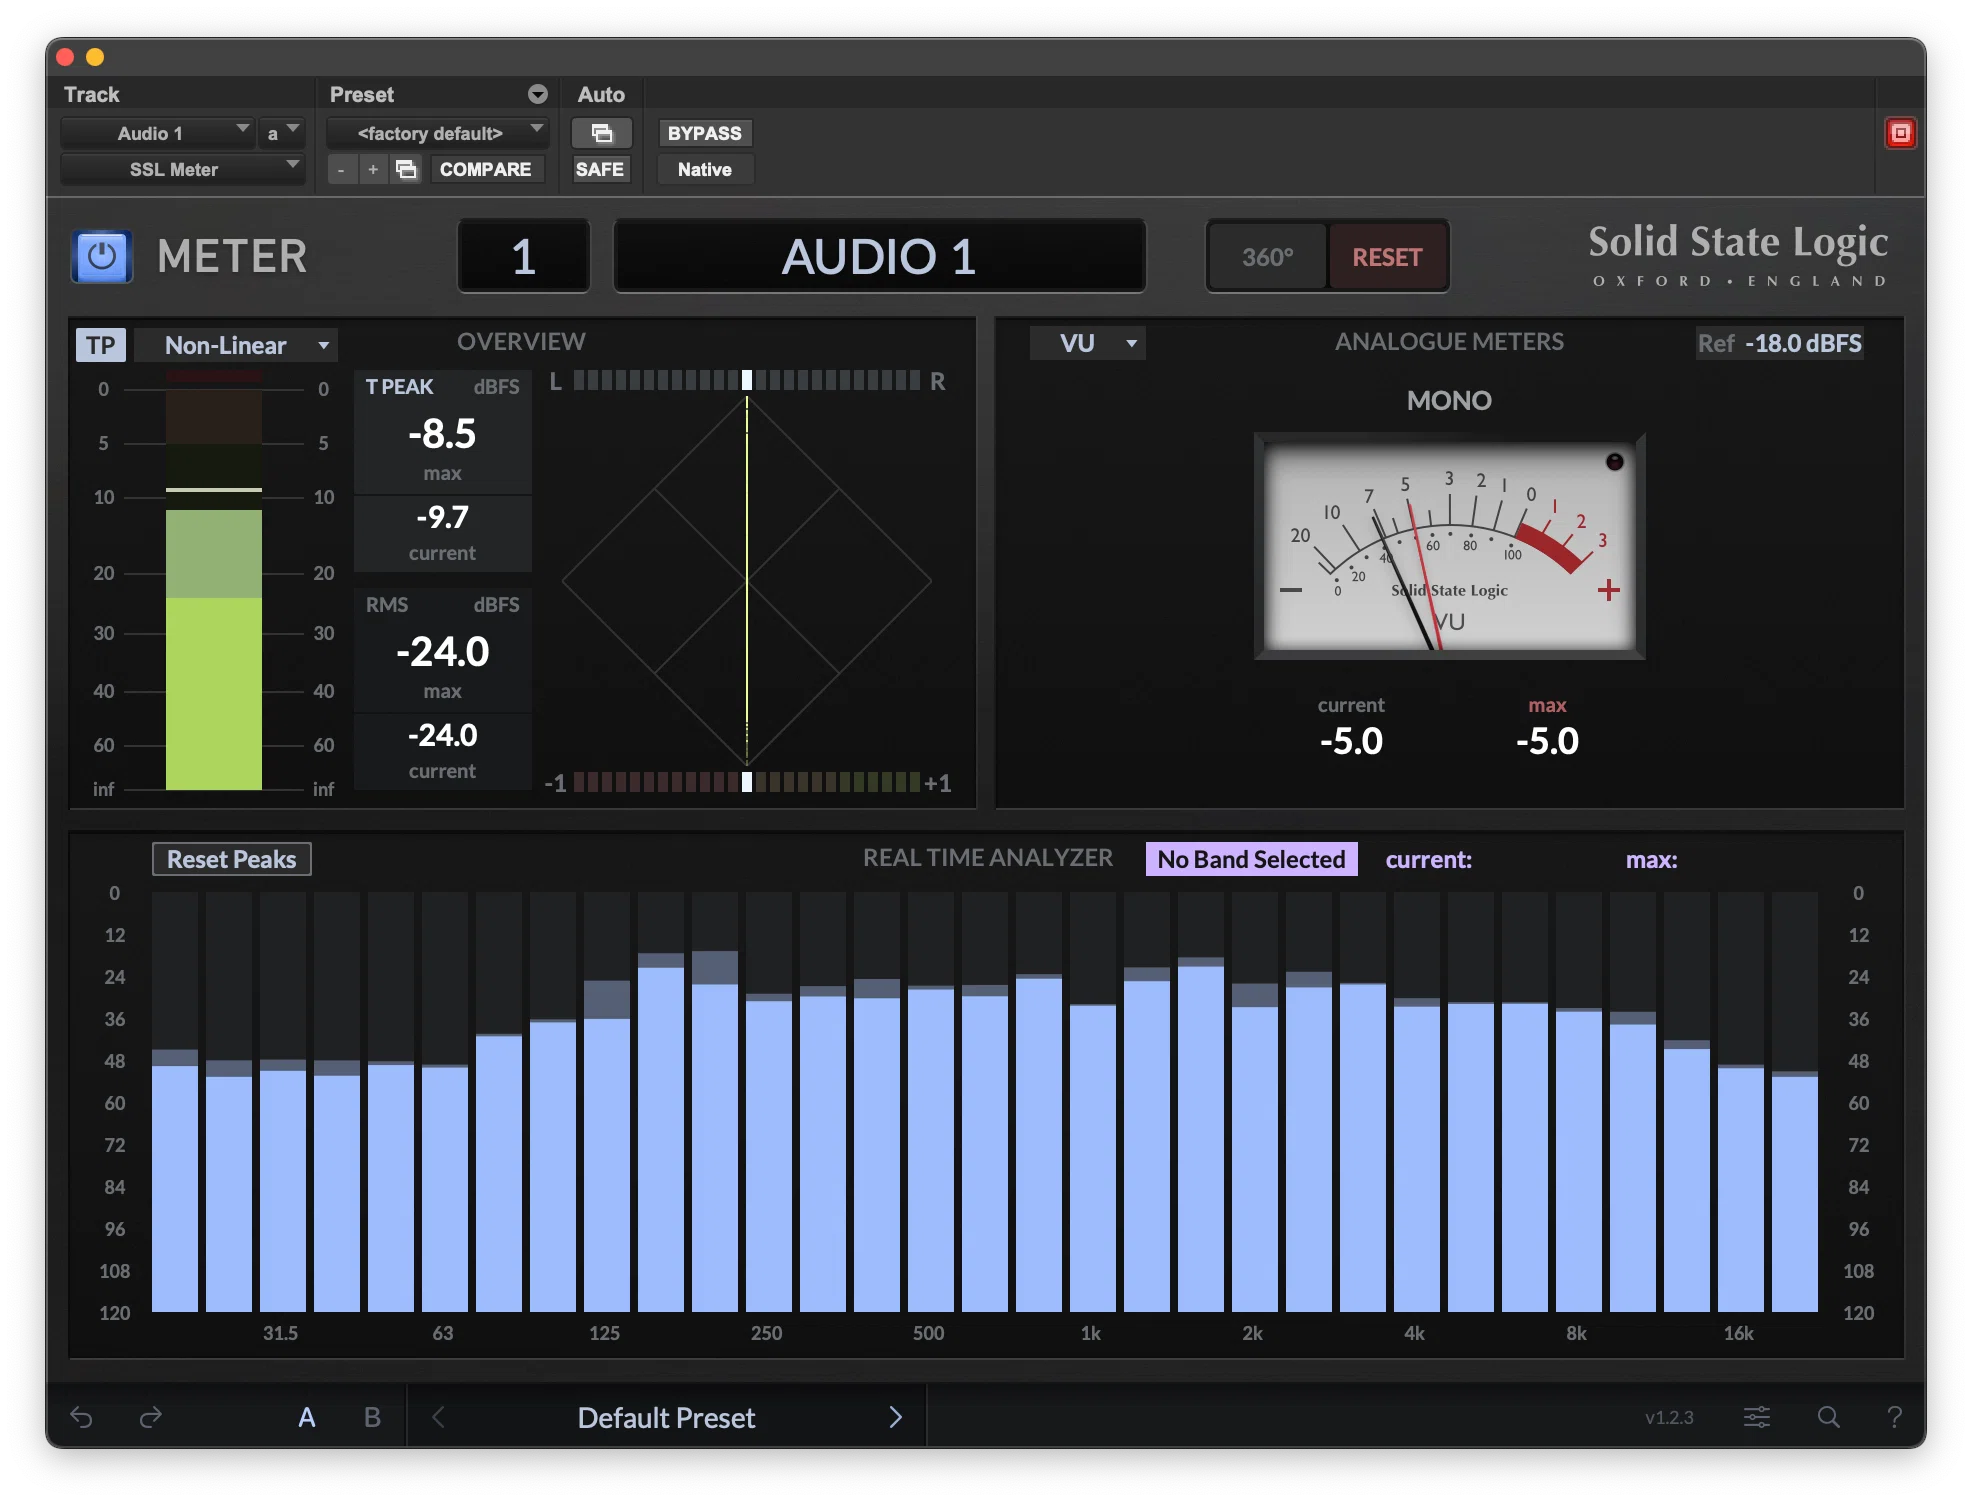Image resolution: width=1972 pixels, height=1502 pixels.
Task: Click the Solid State Logic logo
Action: click(1738, 255)
